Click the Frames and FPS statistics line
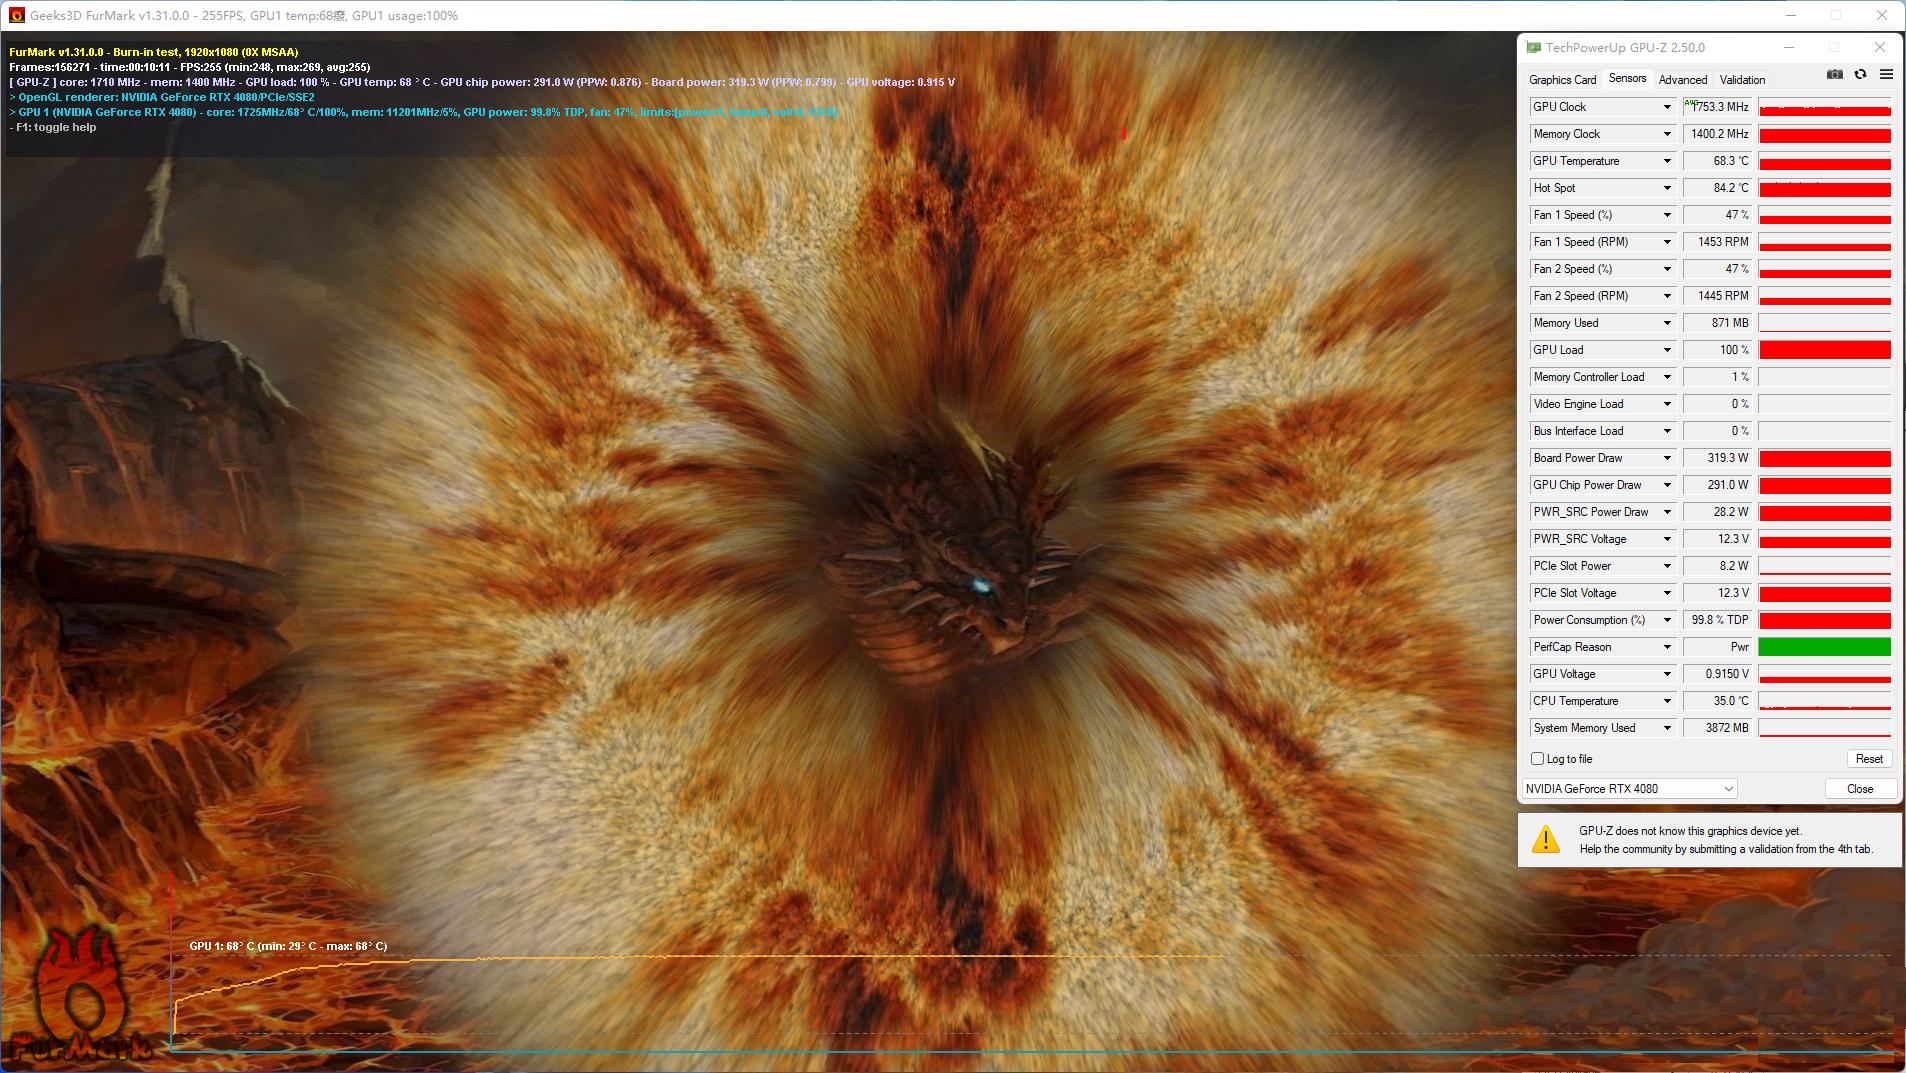This screenshot has height=1073, width=1906. 190,67
